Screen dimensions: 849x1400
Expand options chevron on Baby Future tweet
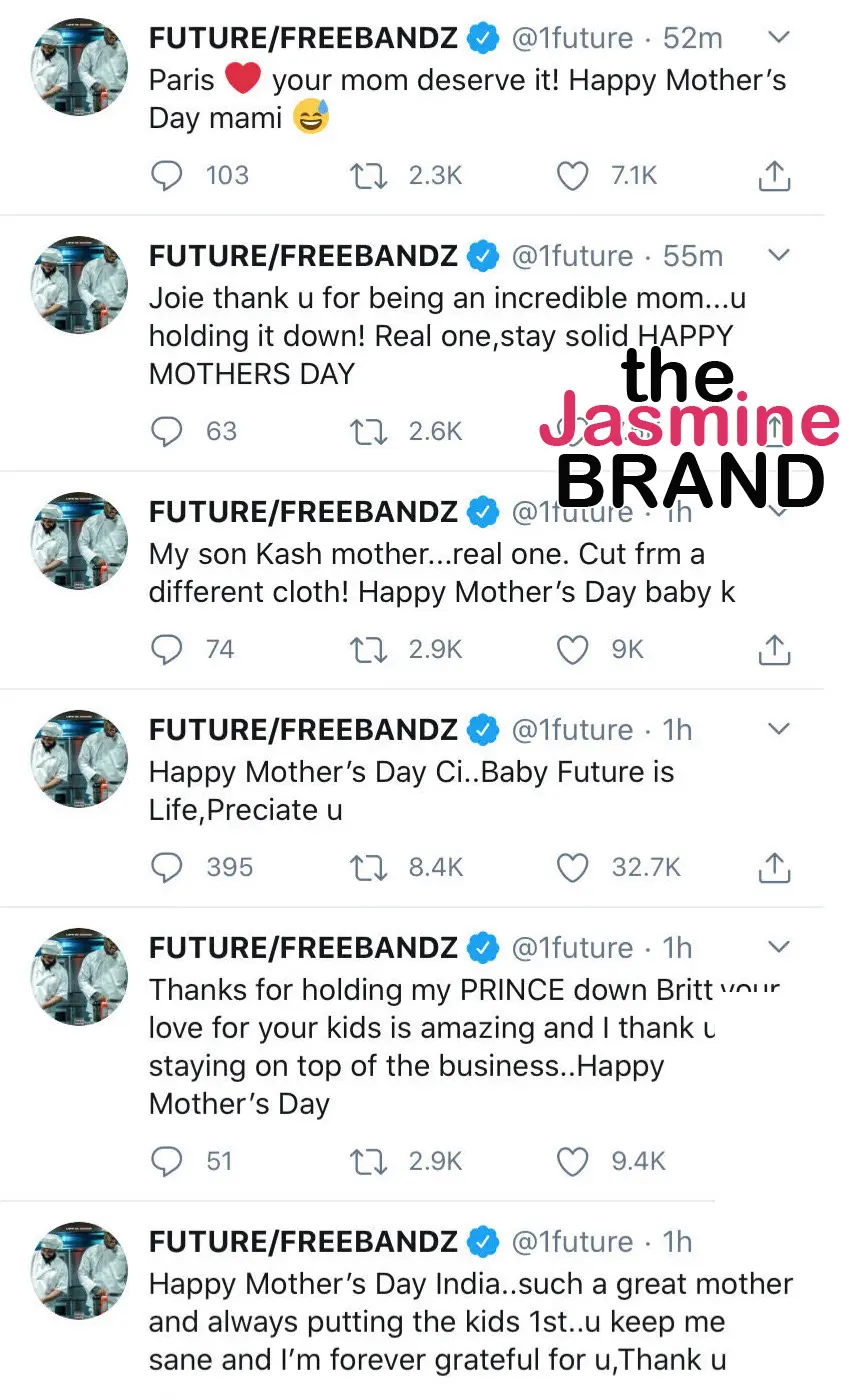coord(777,729)
